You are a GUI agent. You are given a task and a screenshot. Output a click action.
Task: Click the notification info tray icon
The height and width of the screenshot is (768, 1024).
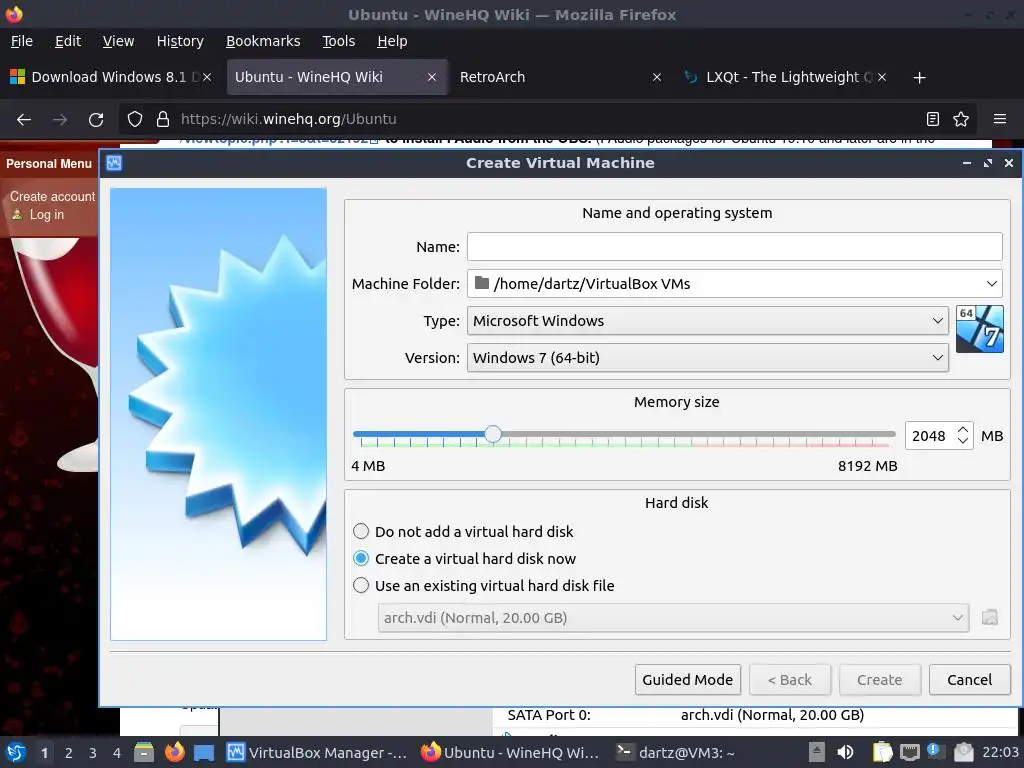933,750
